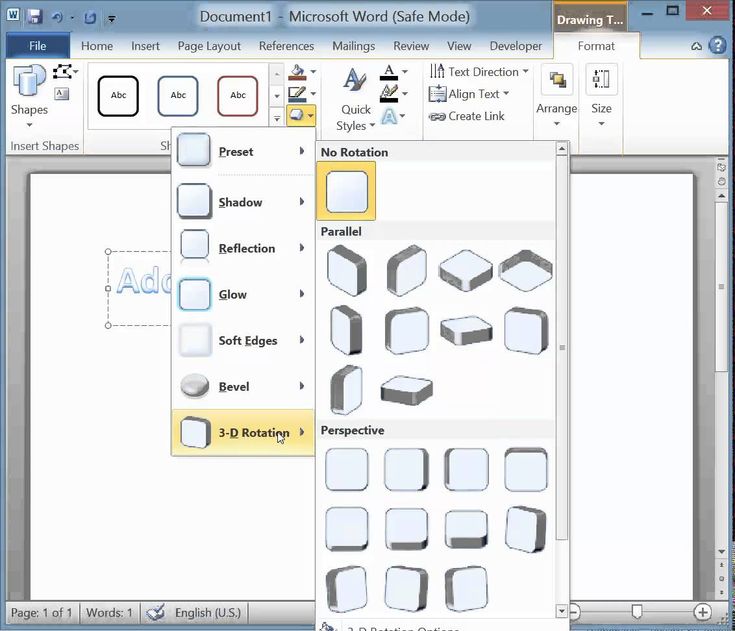
Task: Click the Undo arrow icon
Action: pos(57,18)
